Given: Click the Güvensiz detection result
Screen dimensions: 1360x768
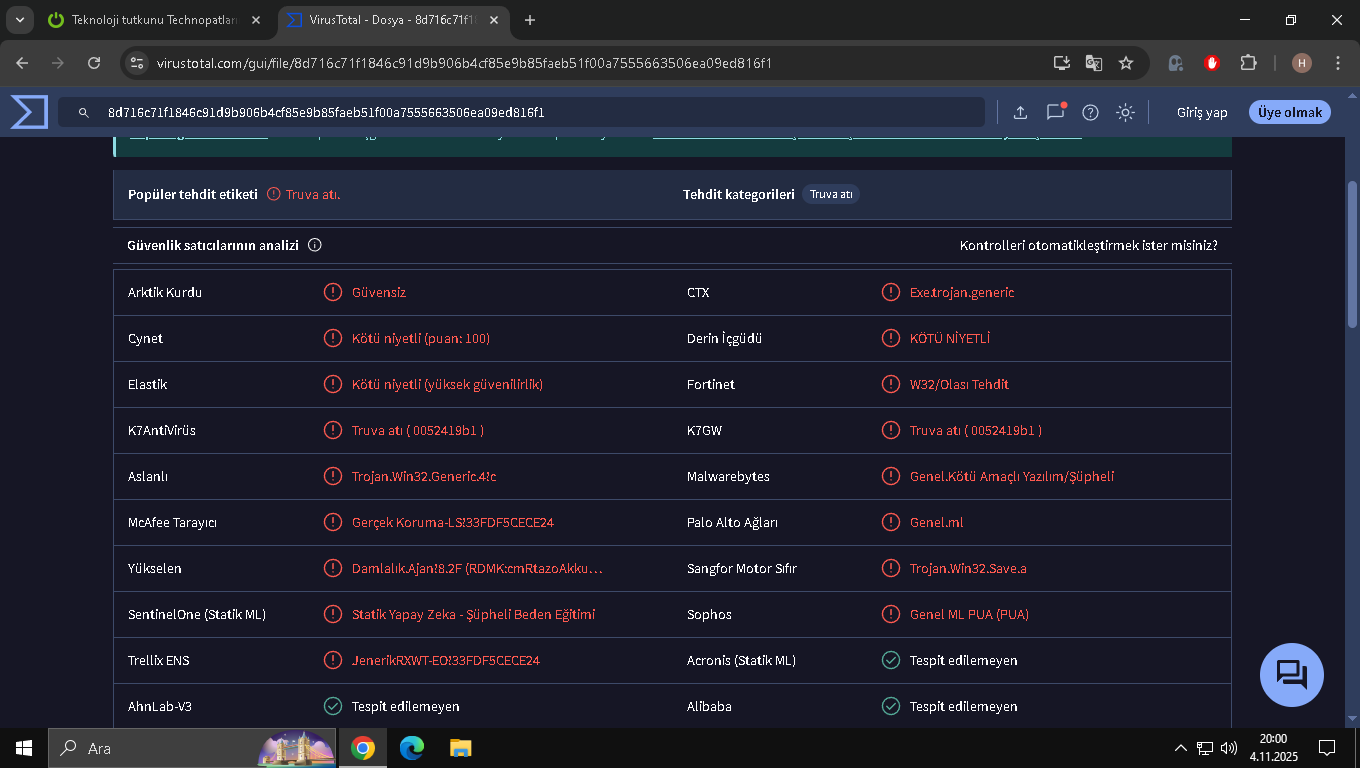Looking at the screenshot, I should [x=379, y=292].
